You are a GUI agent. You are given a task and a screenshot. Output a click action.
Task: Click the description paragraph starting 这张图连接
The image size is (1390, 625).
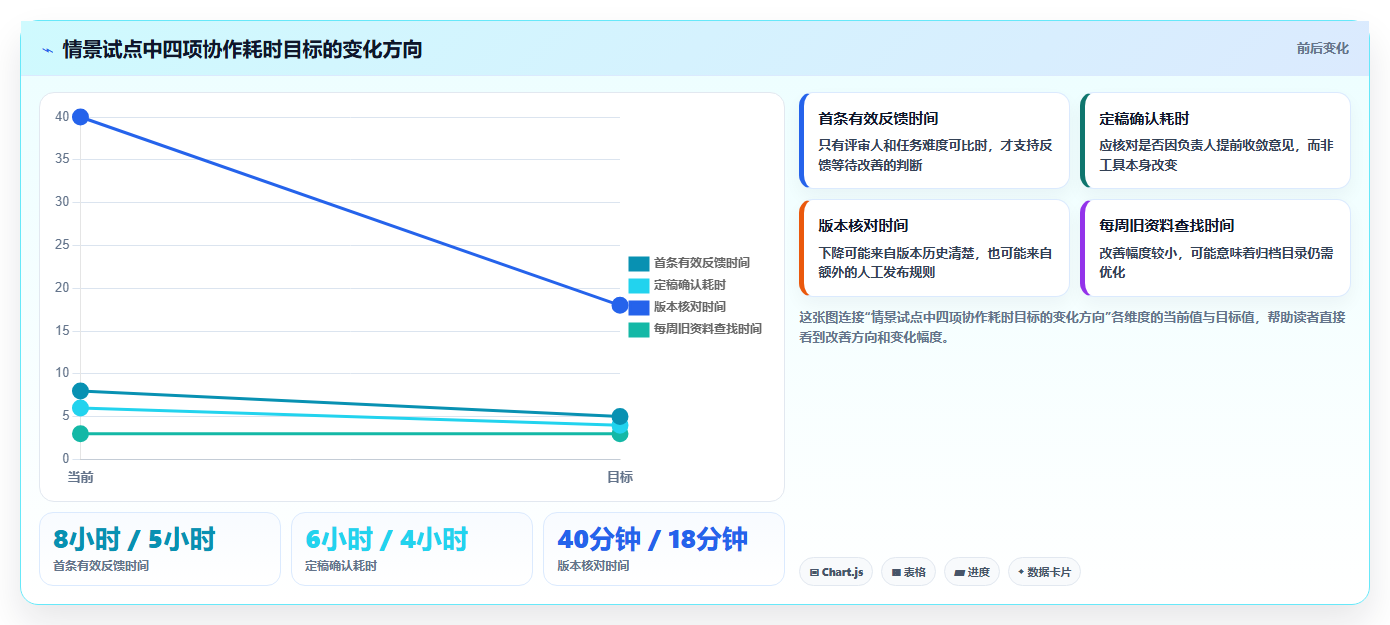coord(1072,327)
